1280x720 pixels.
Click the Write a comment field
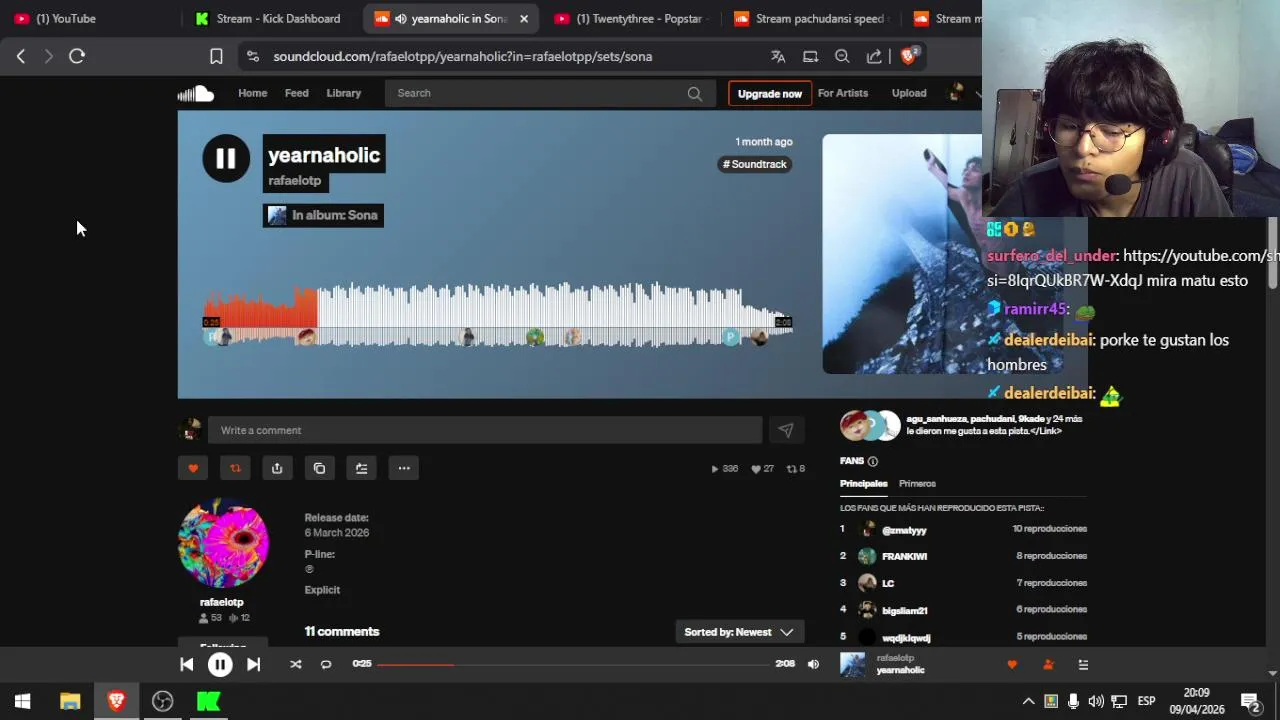point(485,430)
